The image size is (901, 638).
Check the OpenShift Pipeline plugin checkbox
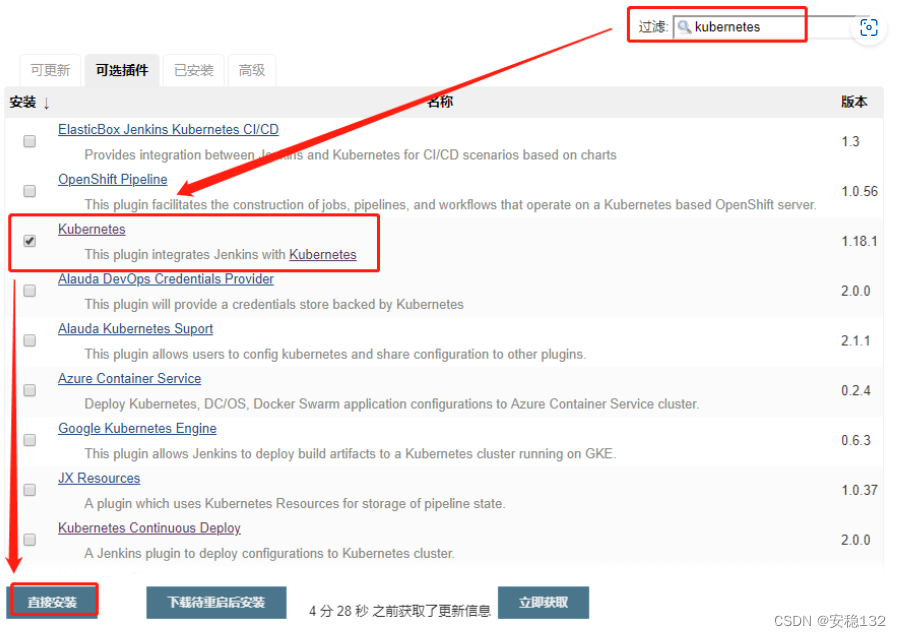[29, 190]
